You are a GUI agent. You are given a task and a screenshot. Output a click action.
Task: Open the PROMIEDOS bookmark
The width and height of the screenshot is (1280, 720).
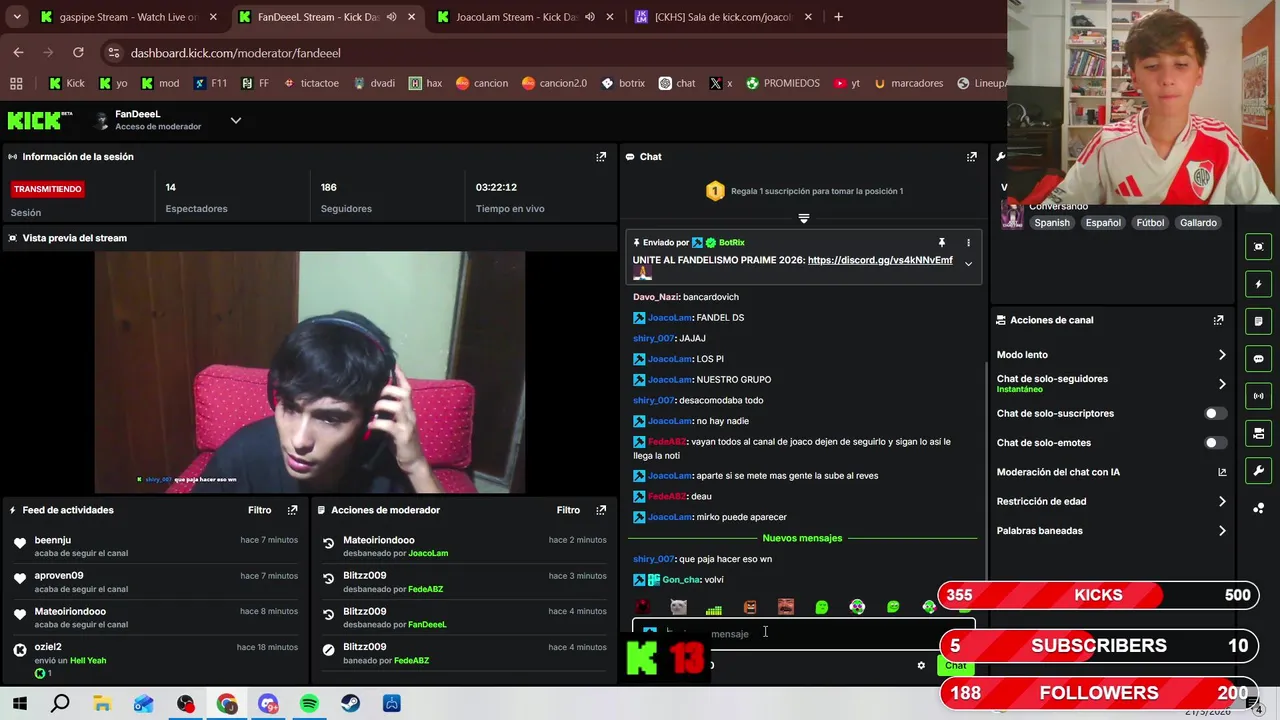(783, 83)
